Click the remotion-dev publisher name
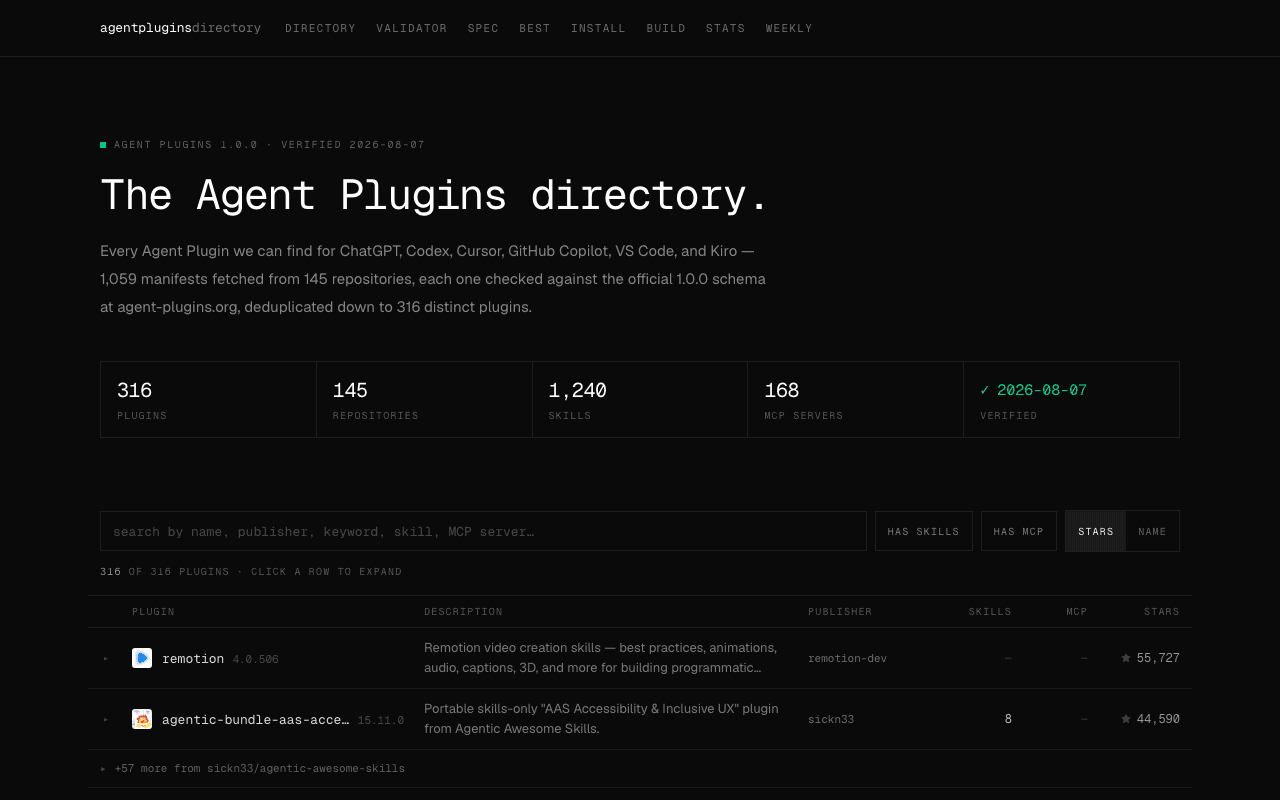Screen dimensions: 1280x800 coord(847,658)
